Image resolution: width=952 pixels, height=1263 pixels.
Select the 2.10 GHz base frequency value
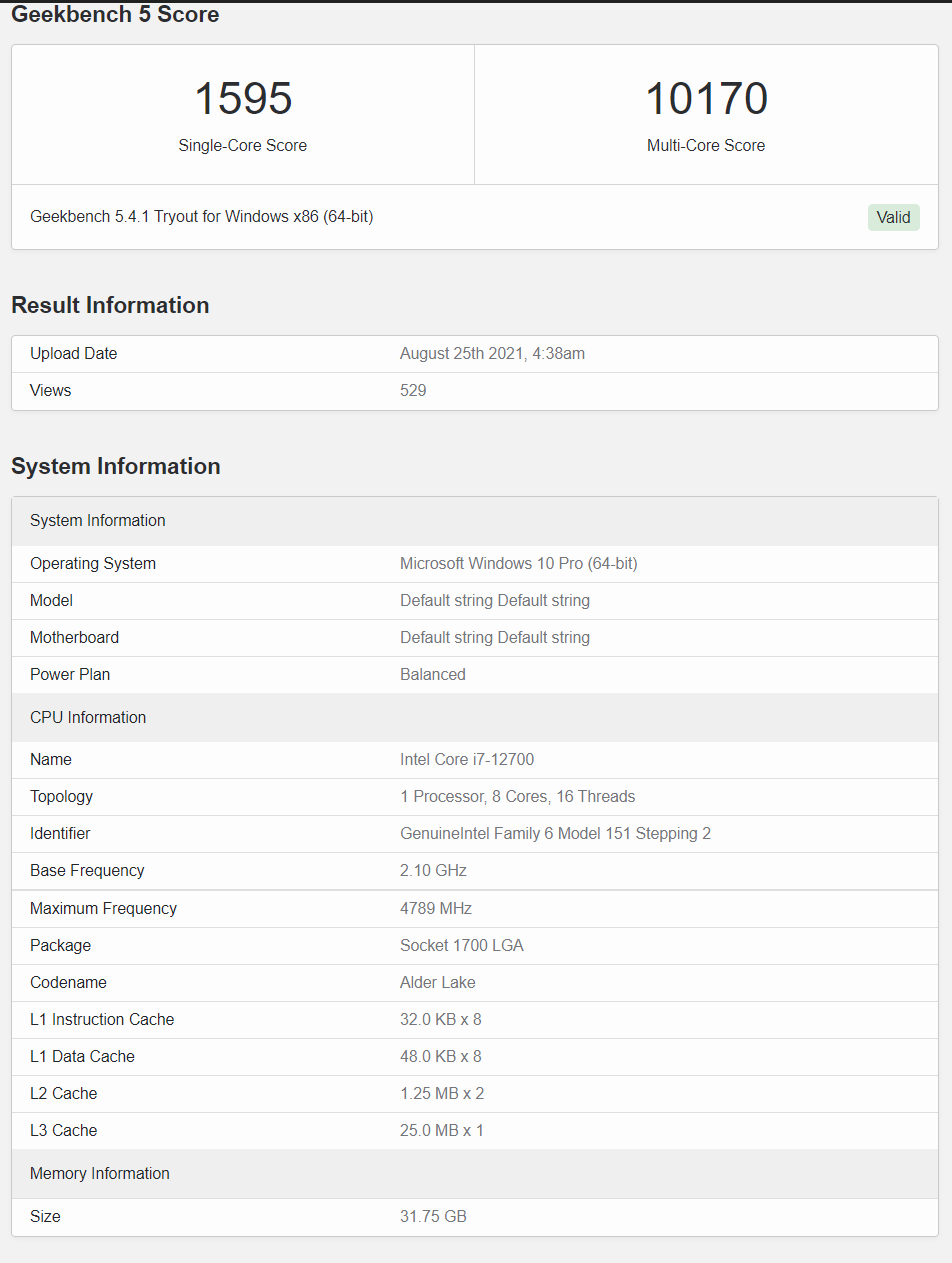(434, 870)
